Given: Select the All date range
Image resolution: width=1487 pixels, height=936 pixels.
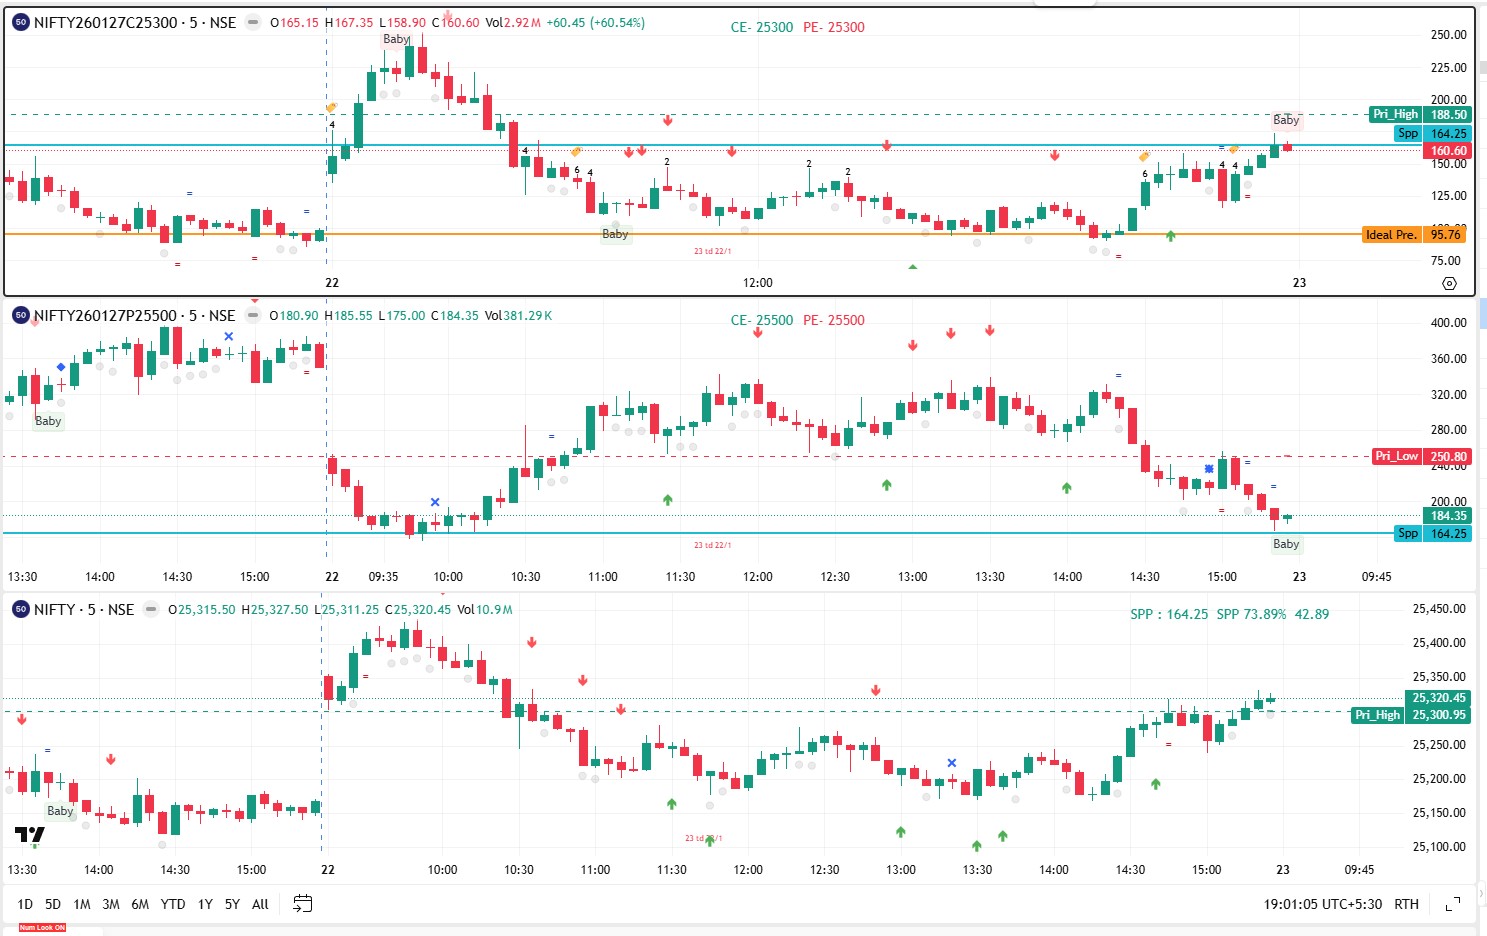Looking at the screenshot, I should (x=259, y=903).
